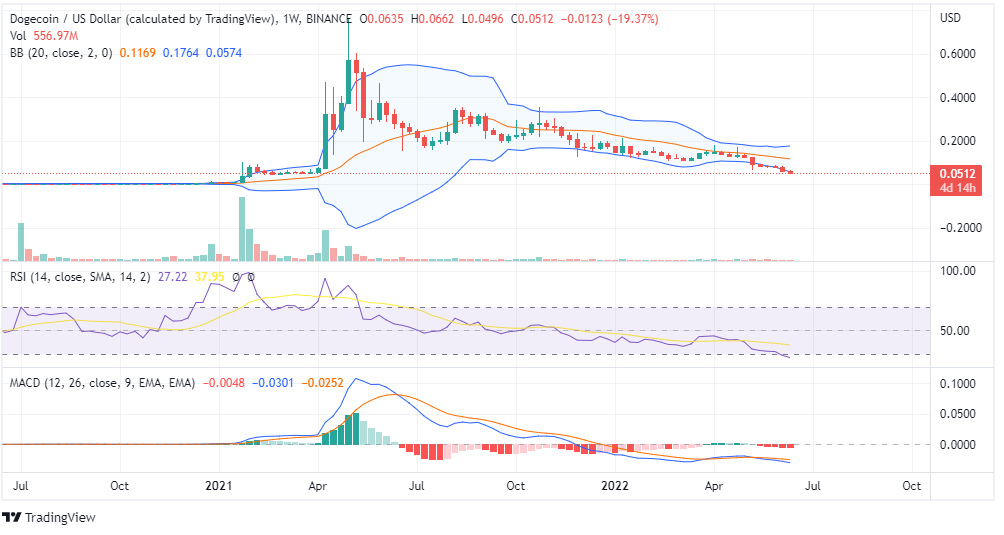Click the MACD line value -0.0301

pyautogui.click(x=273, y=383)
